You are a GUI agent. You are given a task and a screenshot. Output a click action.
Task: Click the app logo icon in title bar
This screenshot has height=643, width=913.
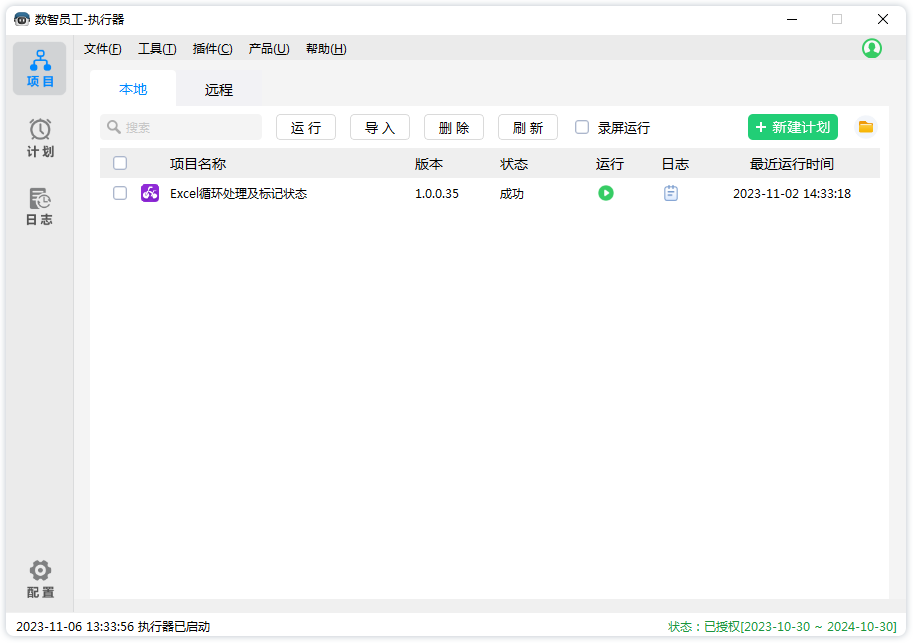pyautogui.click(x=22, y=19)
